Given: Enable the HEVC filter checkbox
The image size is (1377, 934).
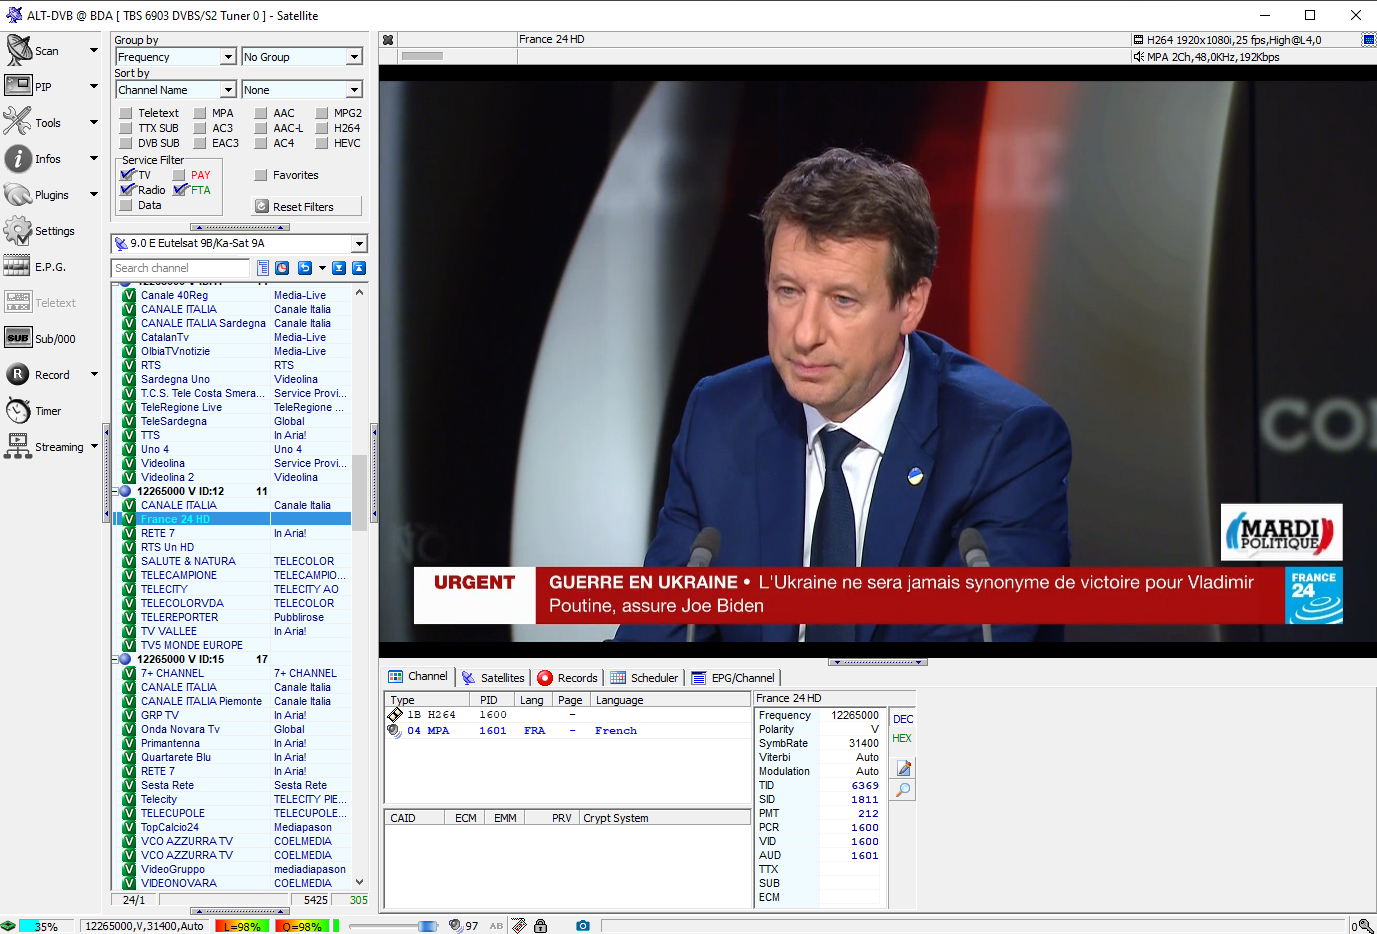Looking at the screenshot, I should (322, 143).
